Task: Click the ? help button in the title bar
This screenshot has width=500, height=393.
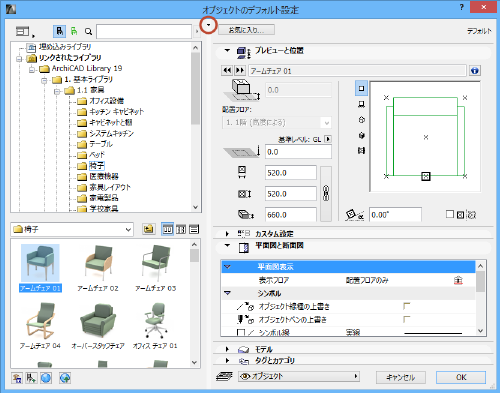Action: pos(461,7)
